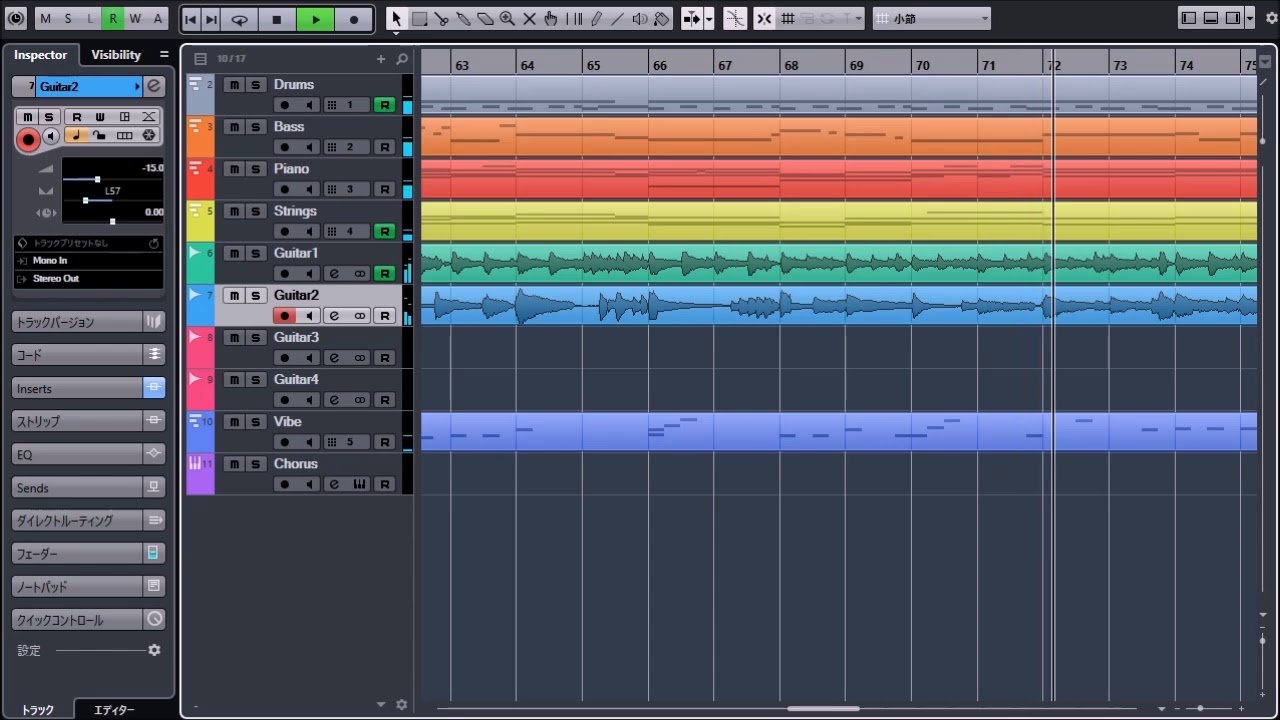Stop transport playback

coord(277,19)
